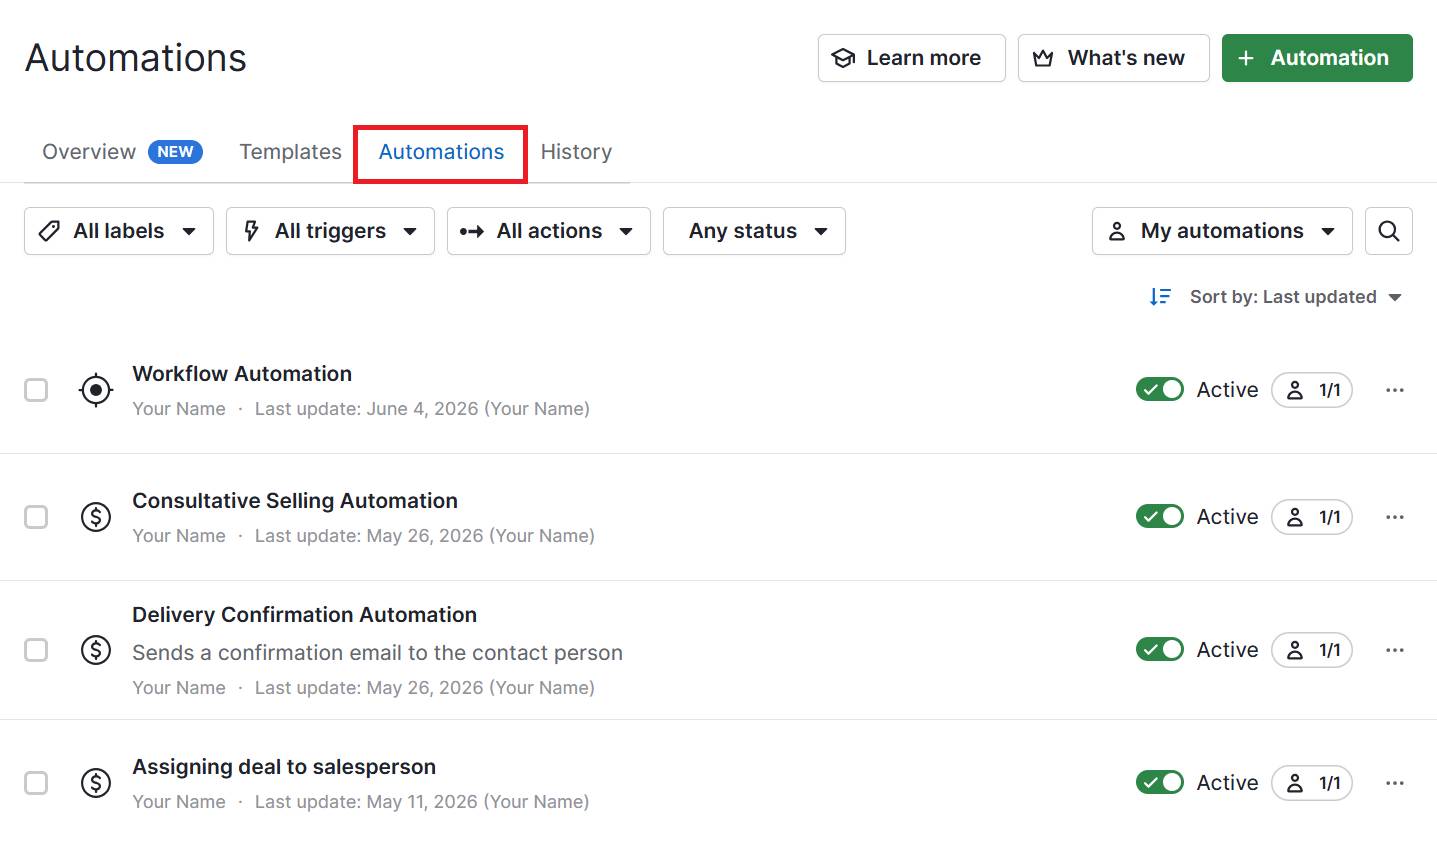Open the History tab
The height and width of the screenshot is (843, 1437).
(576, 152)
